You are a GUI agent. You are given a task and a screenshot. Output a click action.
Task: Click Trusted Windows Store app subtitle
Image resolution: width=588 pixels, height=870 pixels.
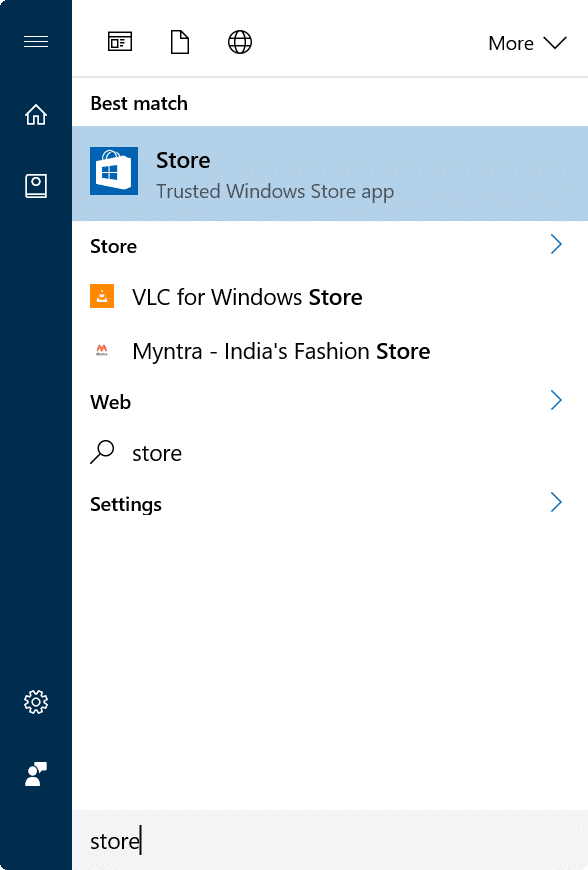pos(275,191)
